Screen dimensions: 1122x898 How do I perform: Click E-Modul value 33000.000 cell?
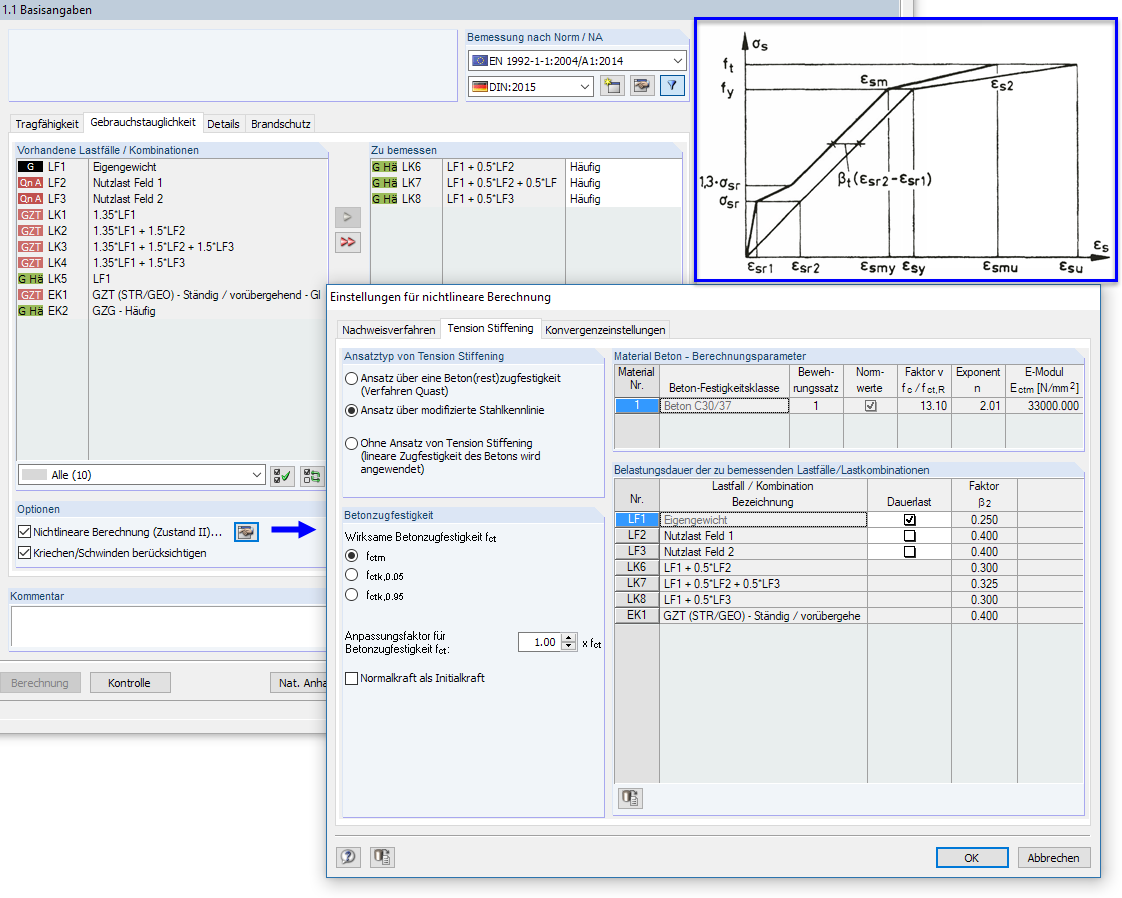[x=1044, y=406]
